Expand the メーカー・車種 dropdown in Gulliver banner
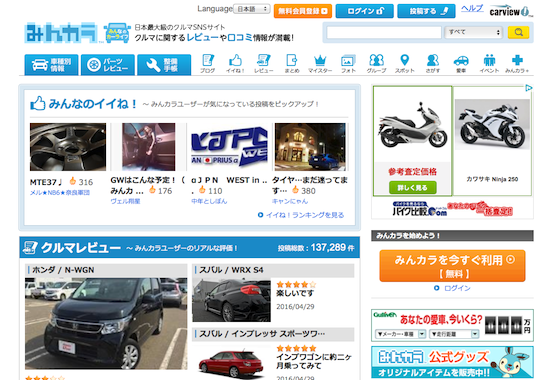Image resolution: width=550 pixels, height=380 pixels. pyautogui.click(x=400, y=334)
